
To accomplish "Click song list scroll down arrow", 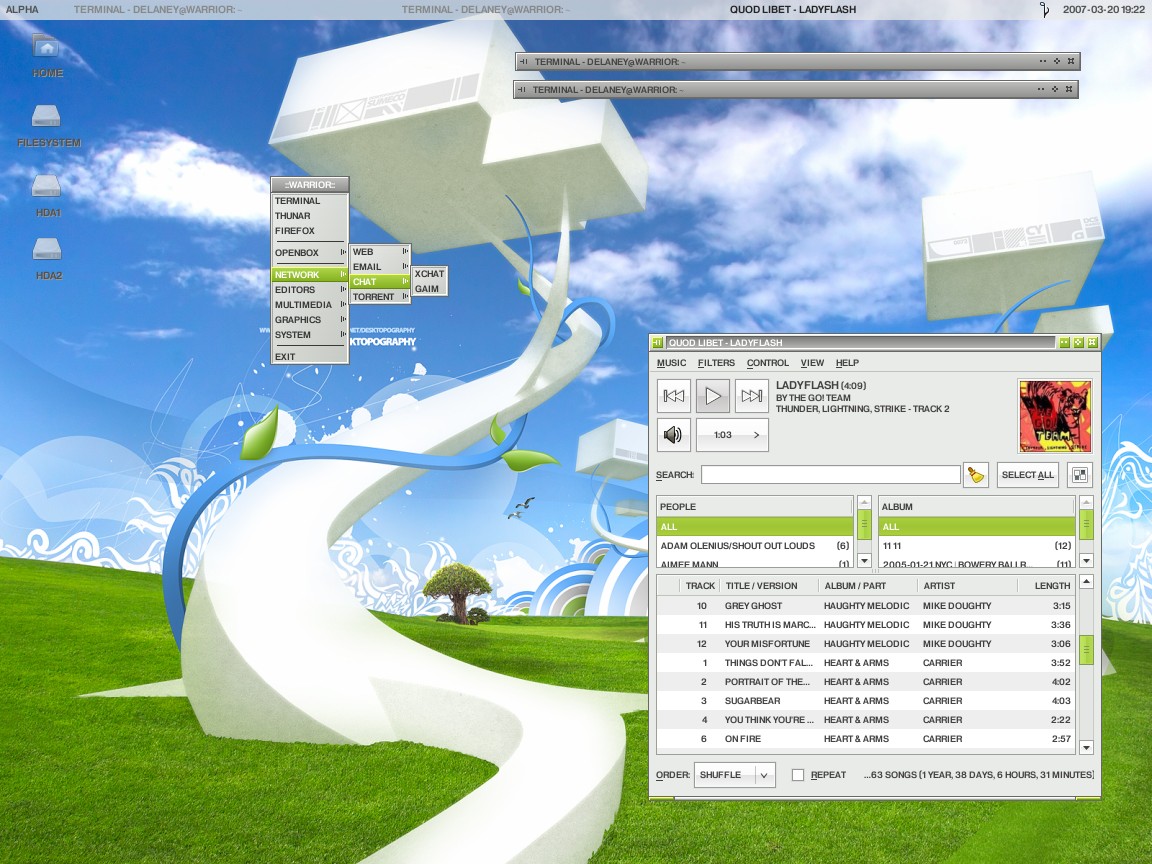I will tap(1087, 748).
